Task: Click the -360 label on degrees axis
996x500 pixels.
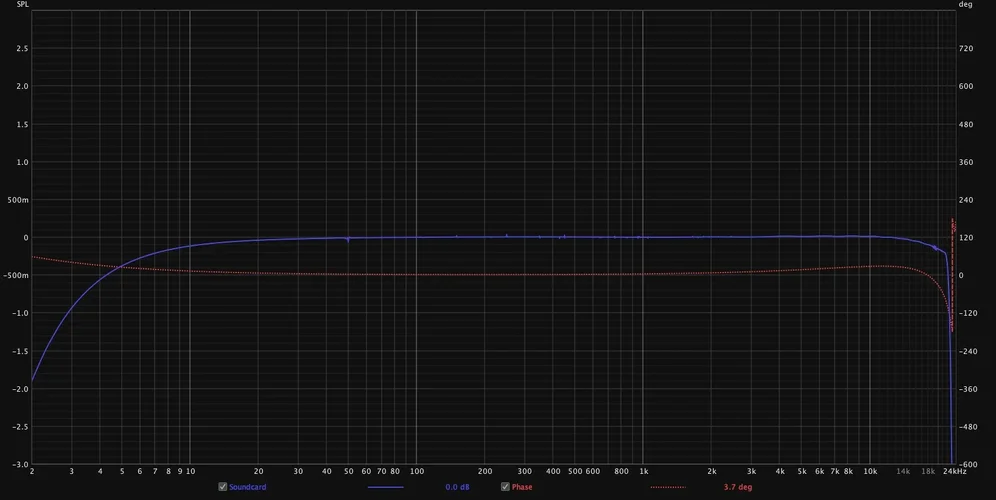Action: [967, 388]
